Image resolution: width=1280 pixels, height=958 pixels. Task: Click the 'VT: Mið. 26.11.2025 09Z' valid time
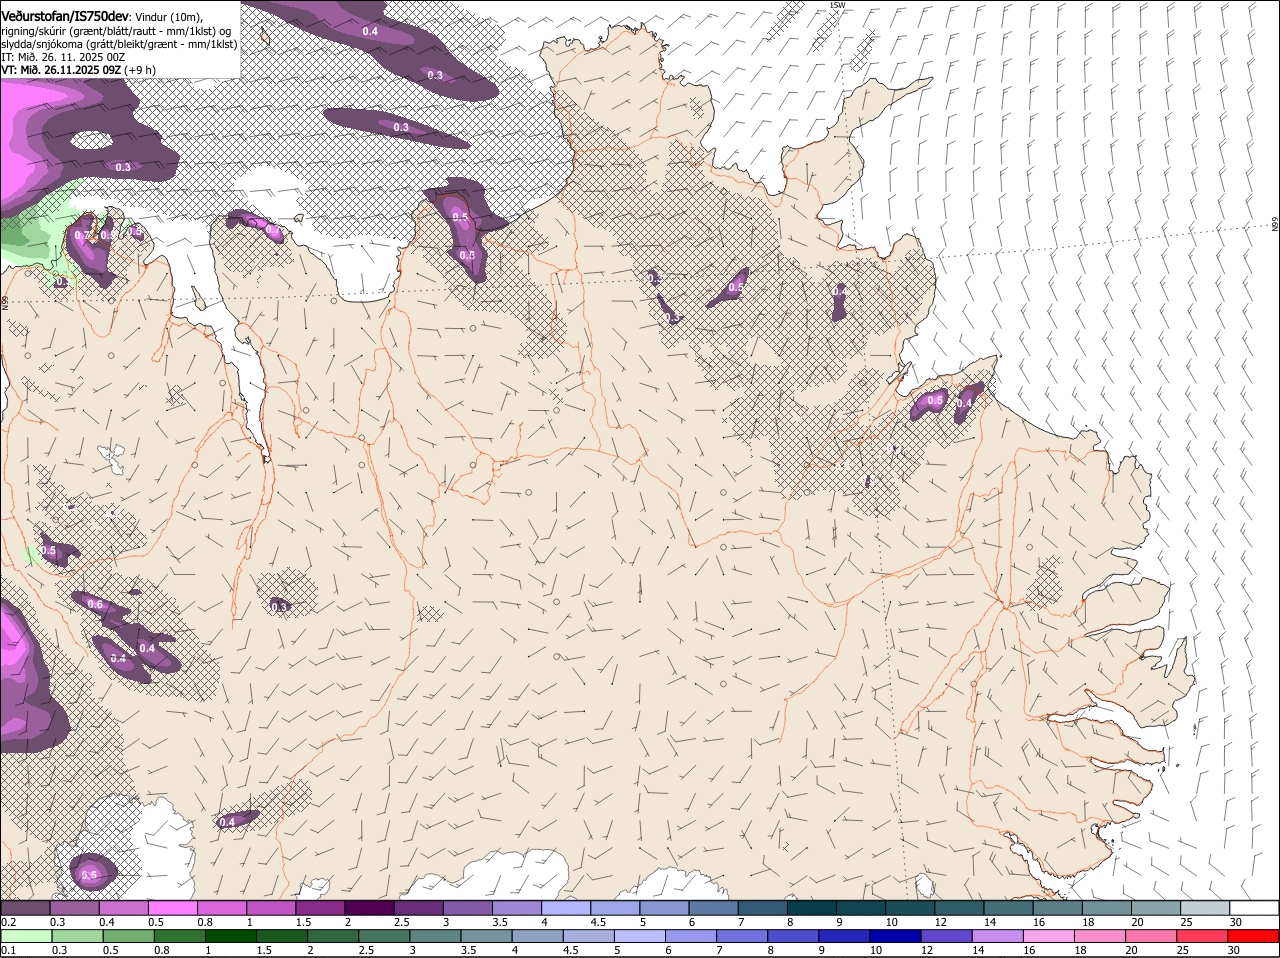coord(61,70)
